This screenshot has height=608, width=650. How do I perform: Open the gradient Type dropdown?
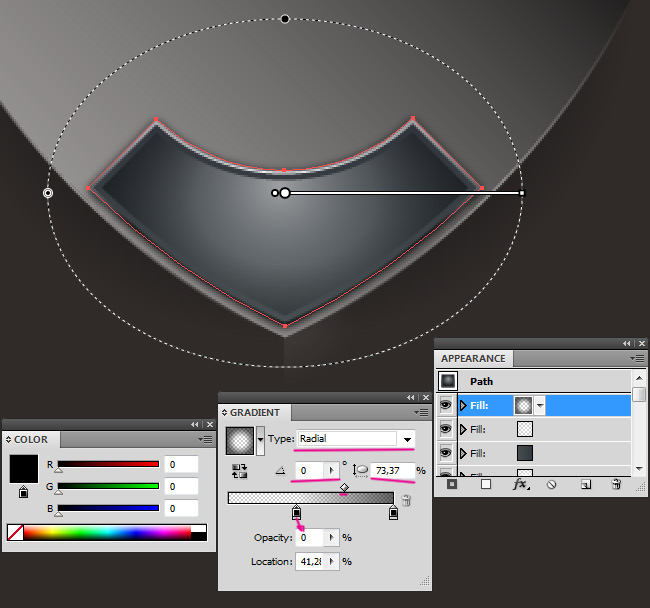click(x=407, y=439)
